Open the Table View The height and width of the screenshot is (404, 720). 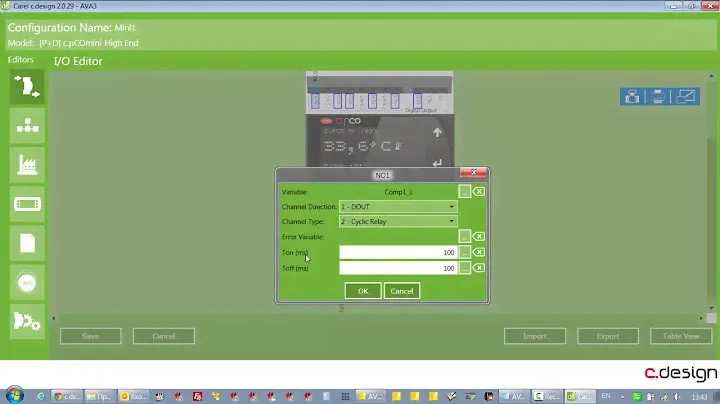click(x=680, y=336)
